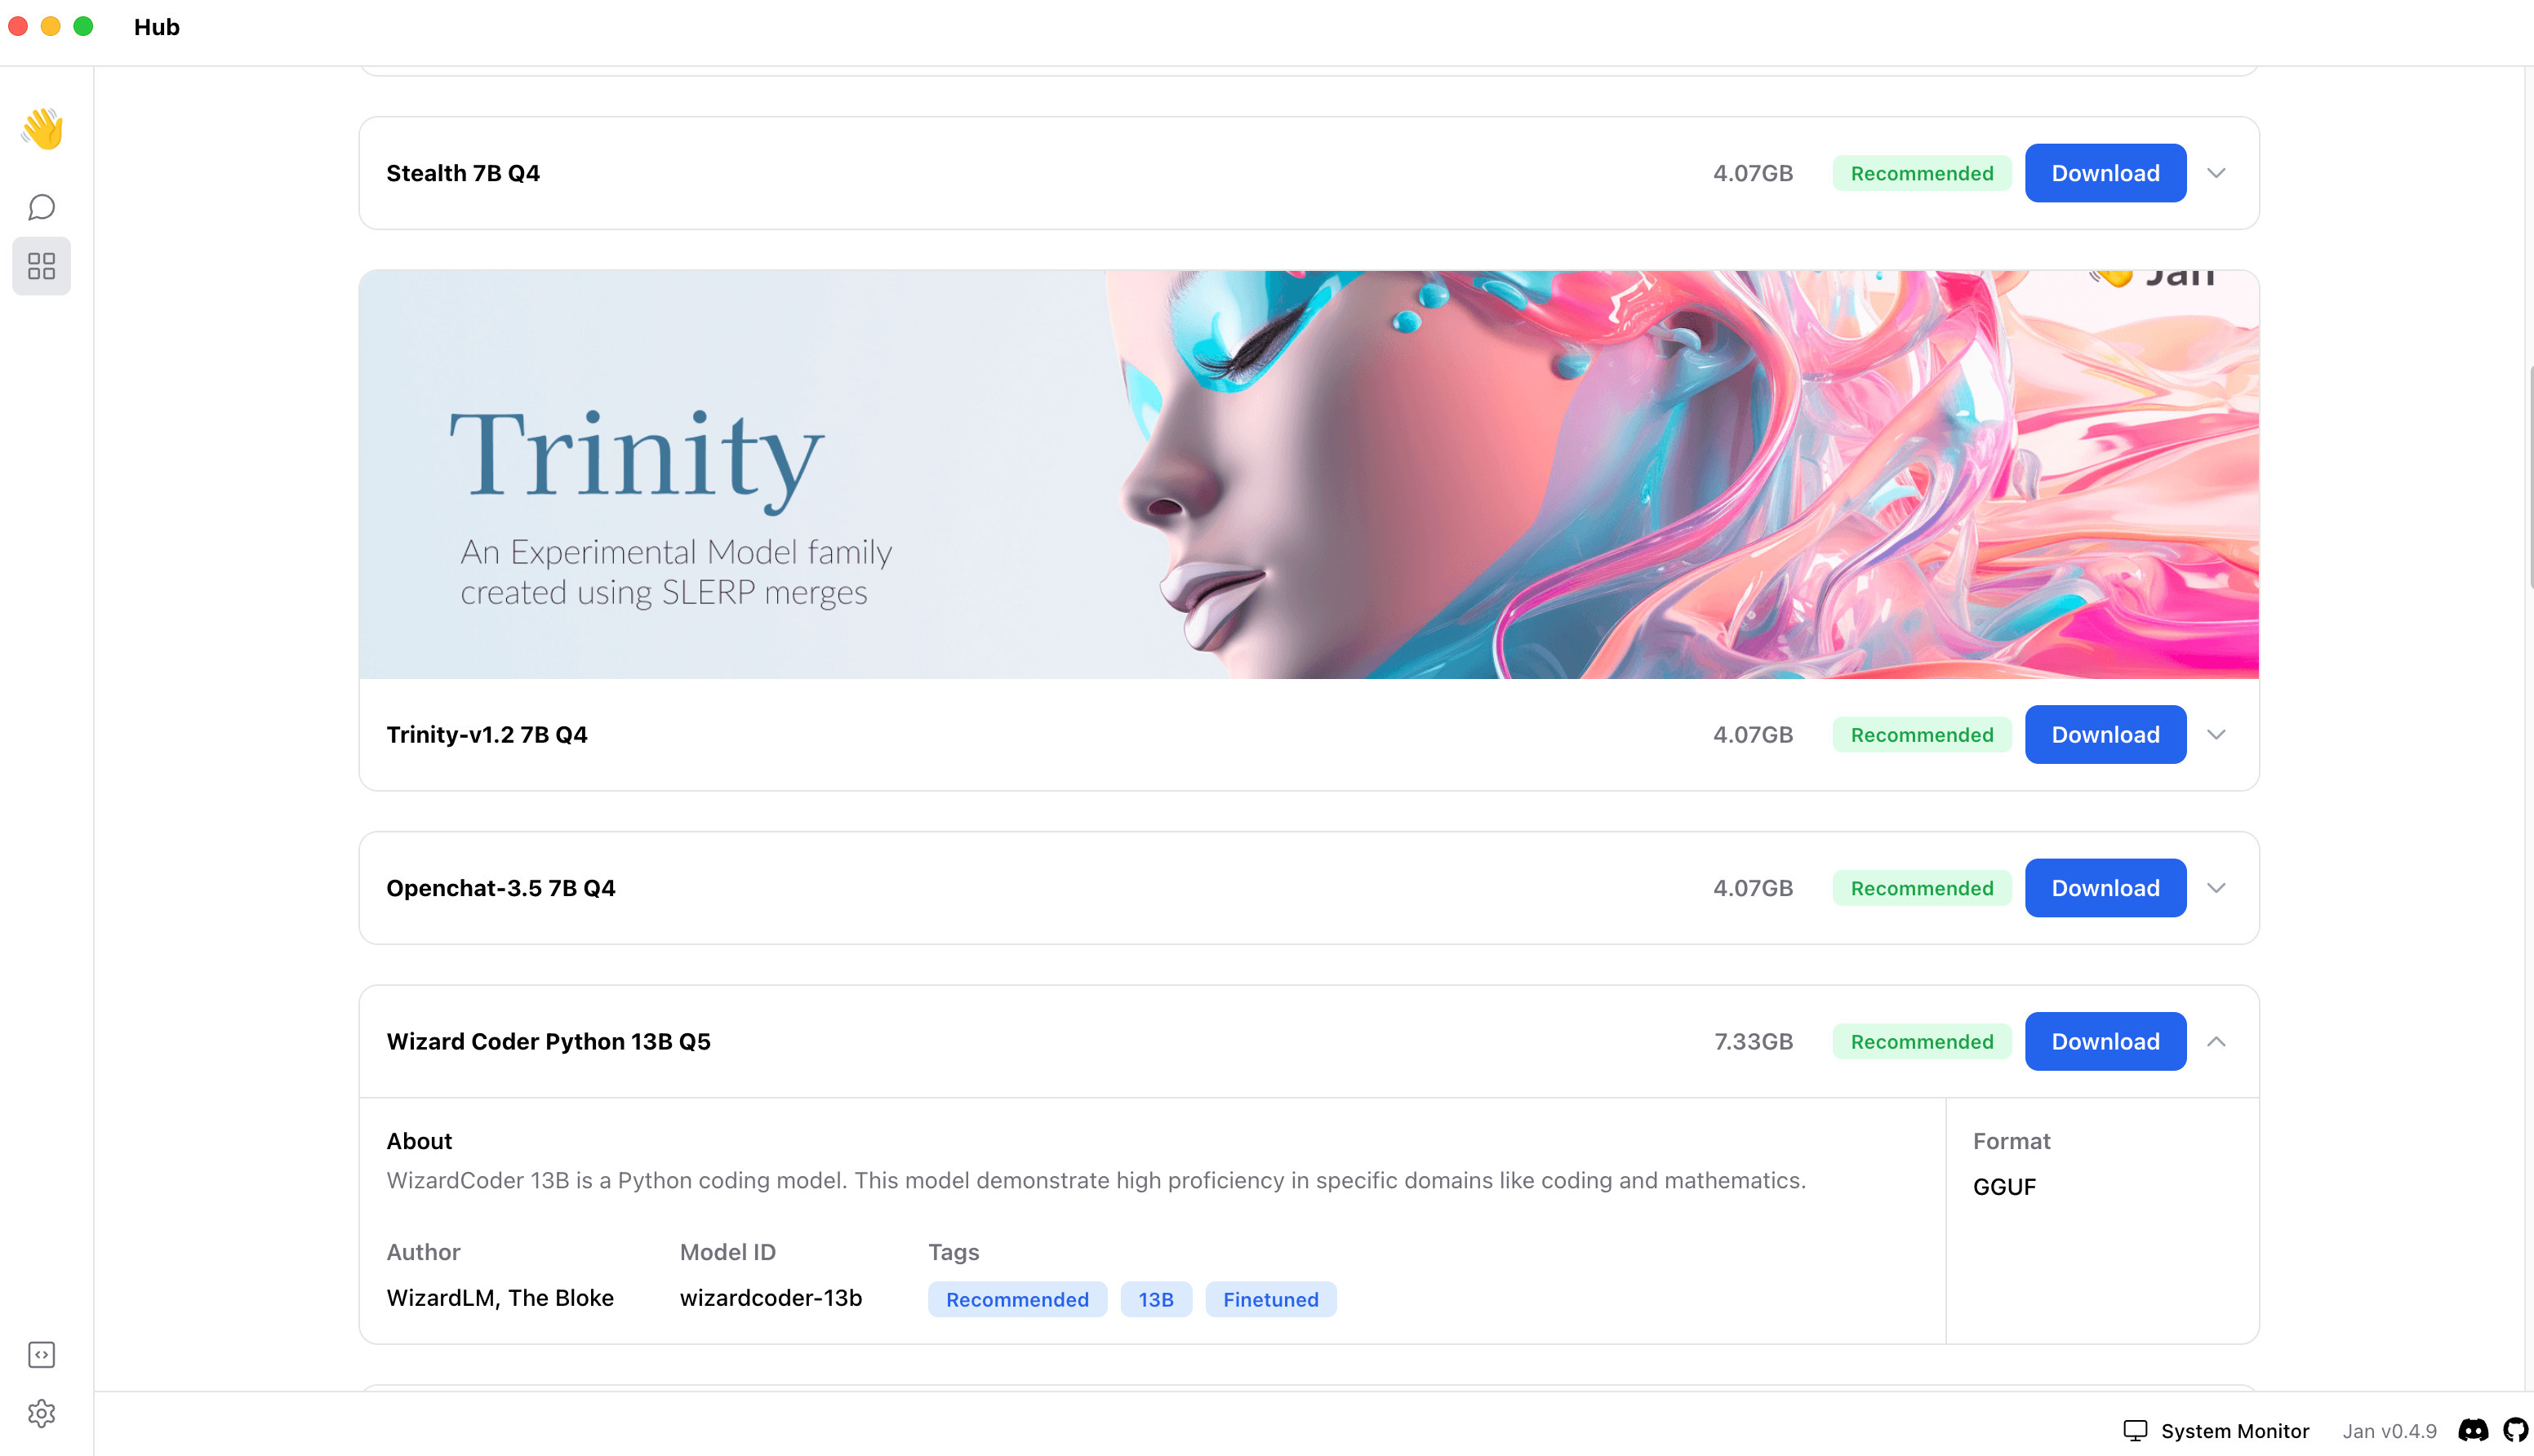The image size is (2534, 1456).
Task: Click the 13B tag badge
Action: tap(1155, 1299)
